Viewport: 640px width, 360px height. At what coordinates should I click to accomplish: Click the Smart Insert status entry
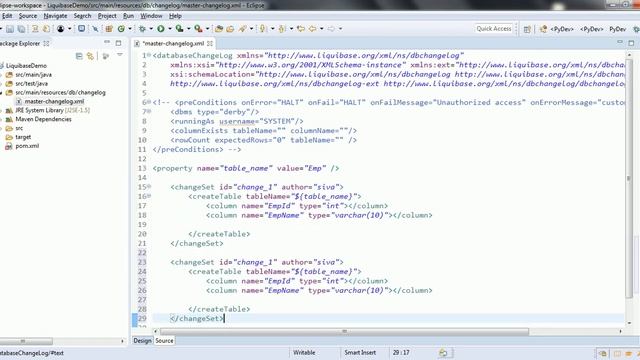tap(360, 353)
